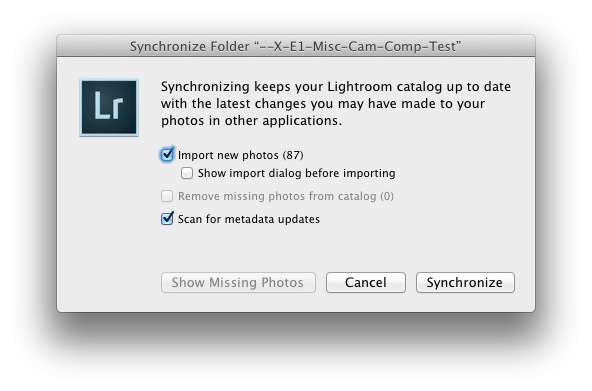The height and width of the screenshot is (391, 592).
Task: Click the words "Synchronize Folder" in the title
Action: (190, 46)
